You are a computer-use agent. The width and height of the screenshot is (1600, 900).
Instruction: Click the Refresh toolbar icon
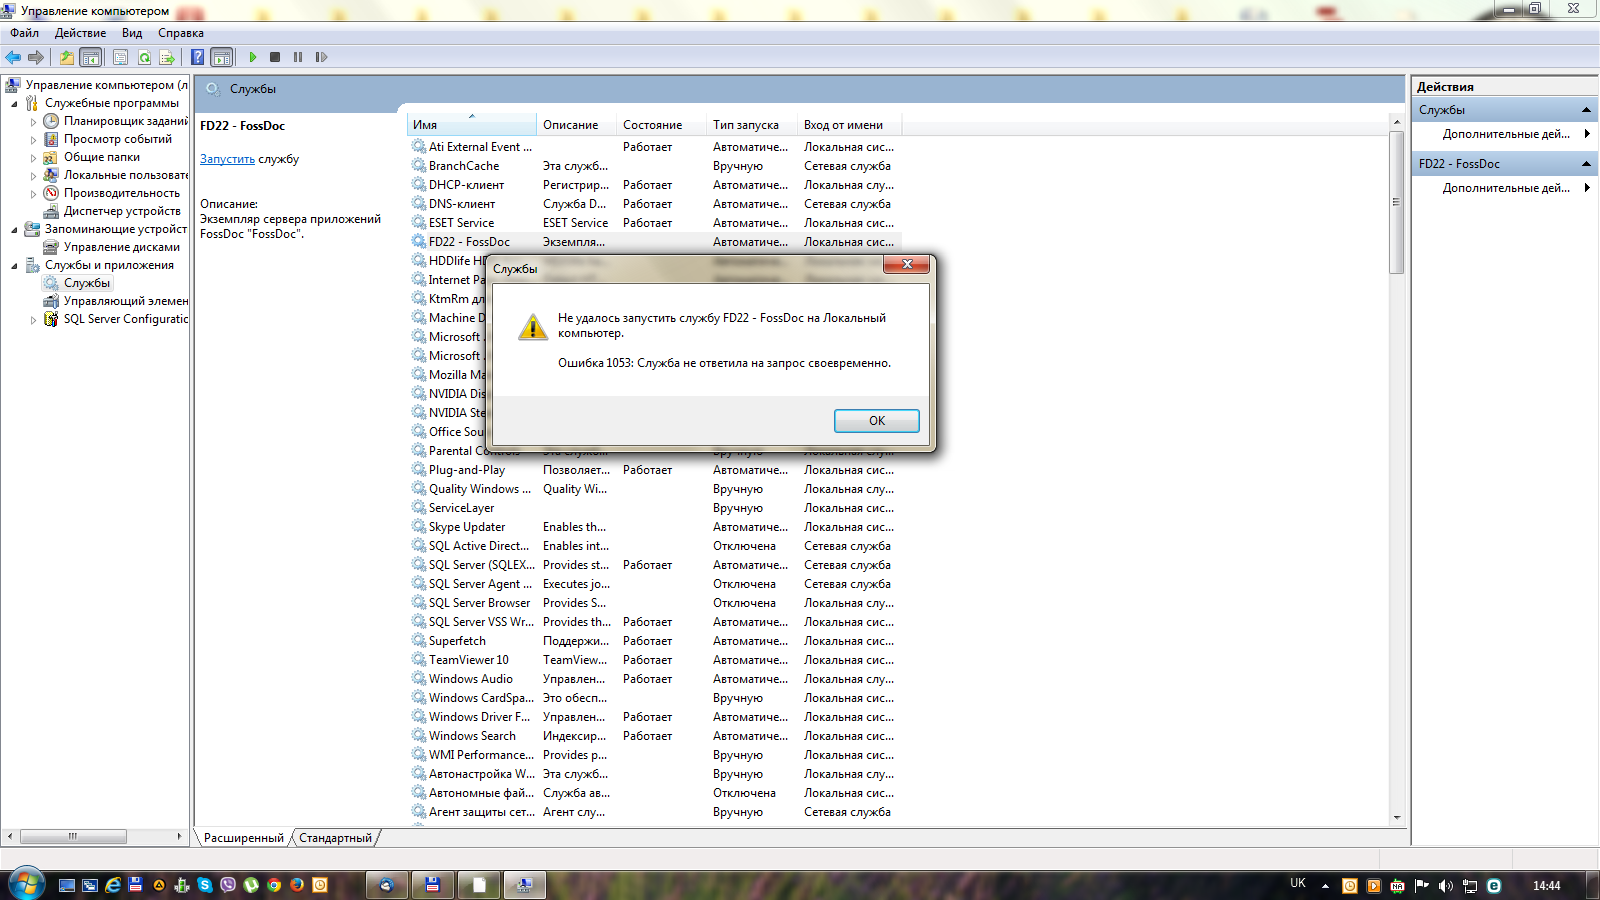pos(144,57)
